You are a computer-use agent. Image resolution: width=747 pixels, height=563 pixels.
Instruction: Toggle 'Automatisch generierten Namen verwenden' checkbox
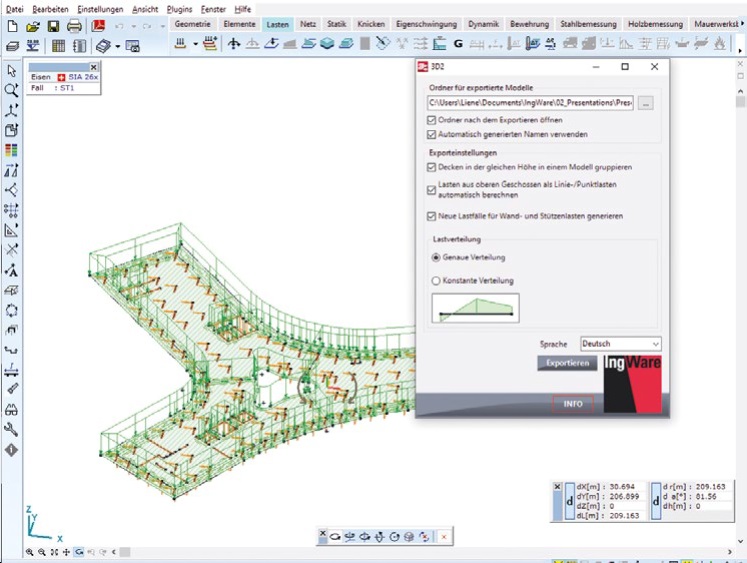[432, 134]
